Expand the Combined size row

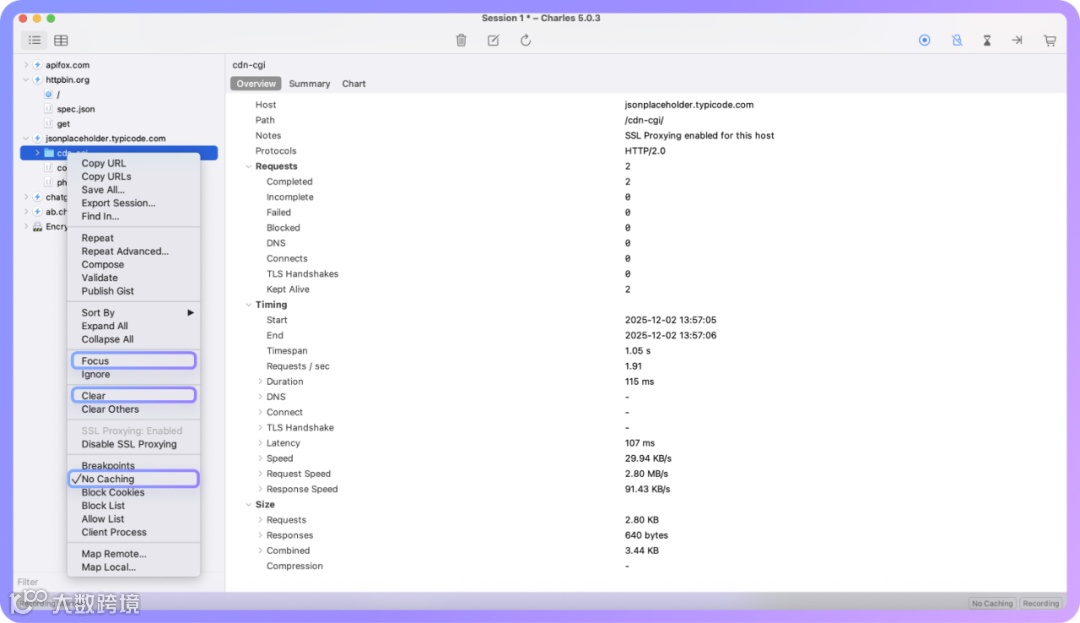pyautogui.click(x=260, y=551)
